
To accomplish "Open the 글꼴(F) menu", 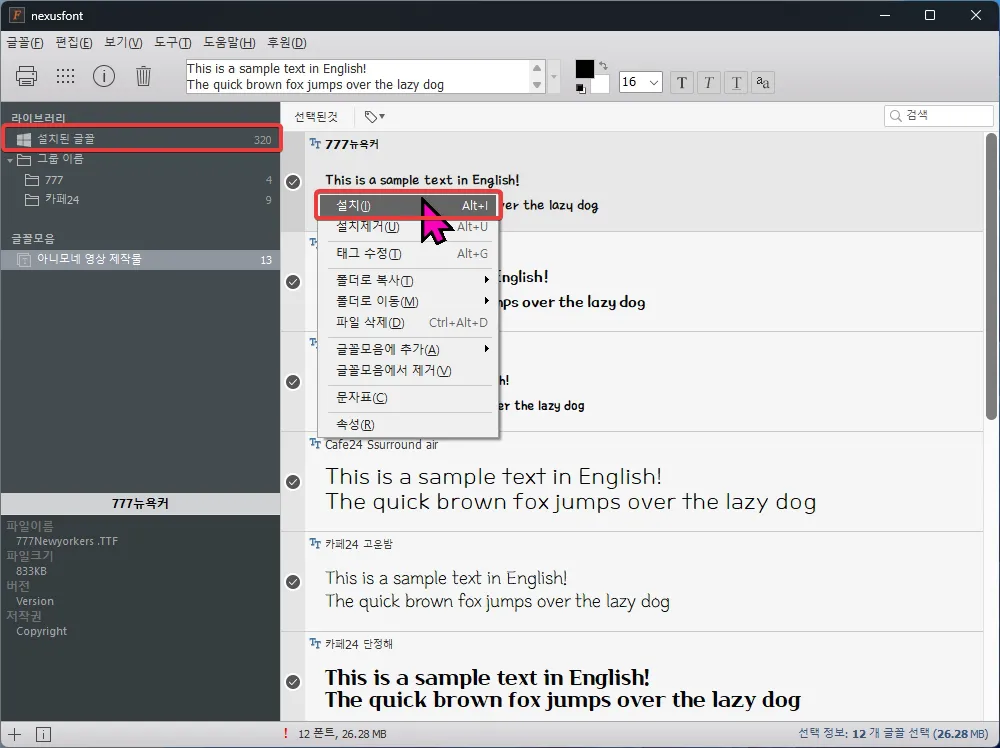I will click(25, 43).
